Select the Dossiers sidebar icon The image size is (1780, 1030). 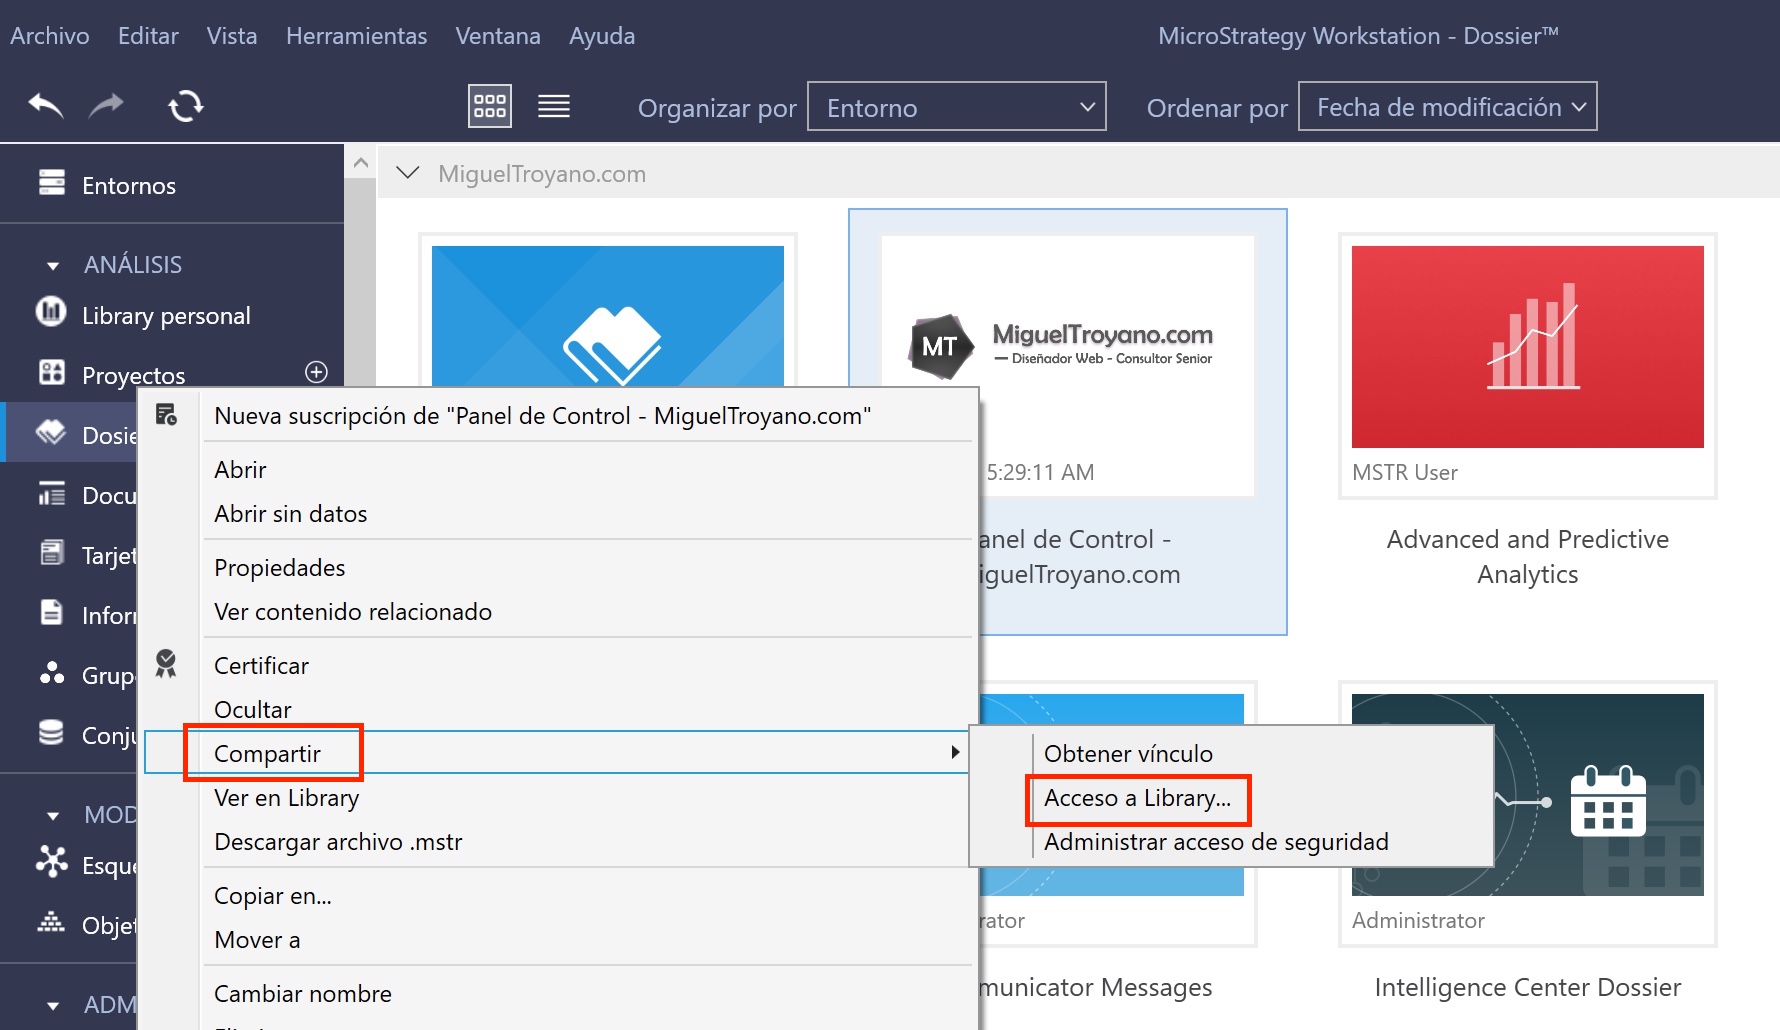tap(51, 432)
